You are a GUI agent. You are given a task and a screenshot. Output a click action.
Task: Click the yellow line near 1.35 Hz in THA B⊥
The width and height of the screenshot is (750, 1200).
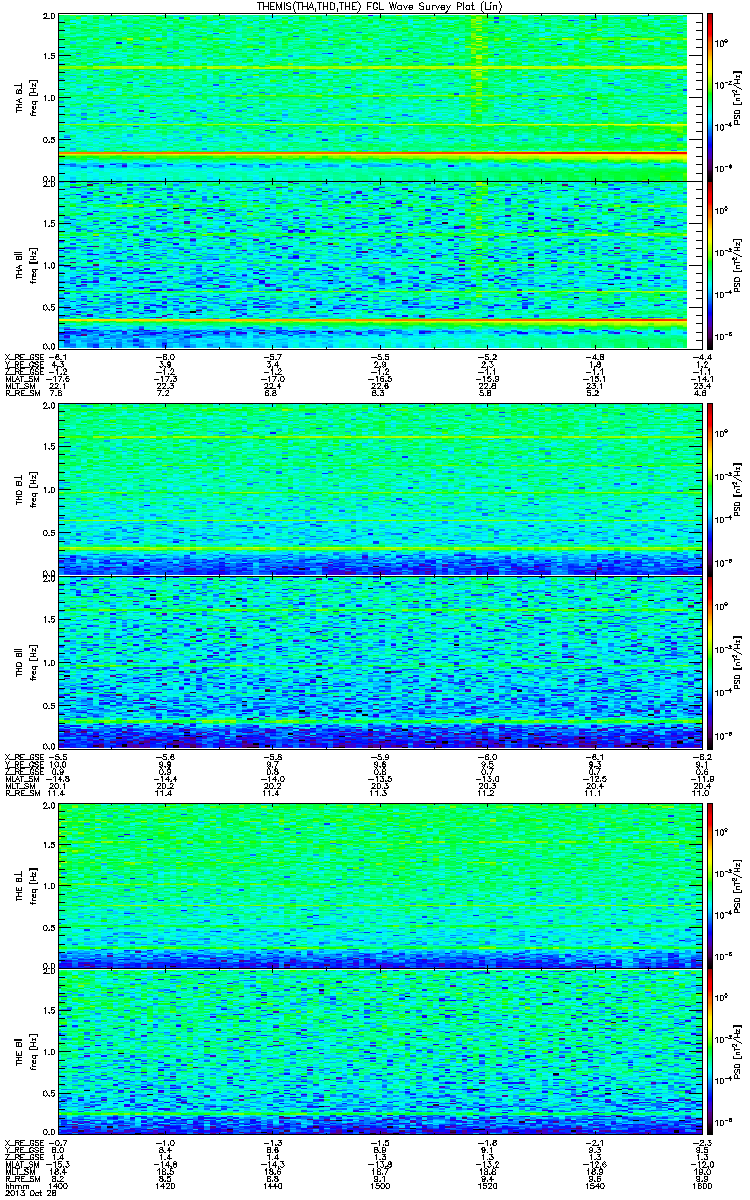point(374,67)
